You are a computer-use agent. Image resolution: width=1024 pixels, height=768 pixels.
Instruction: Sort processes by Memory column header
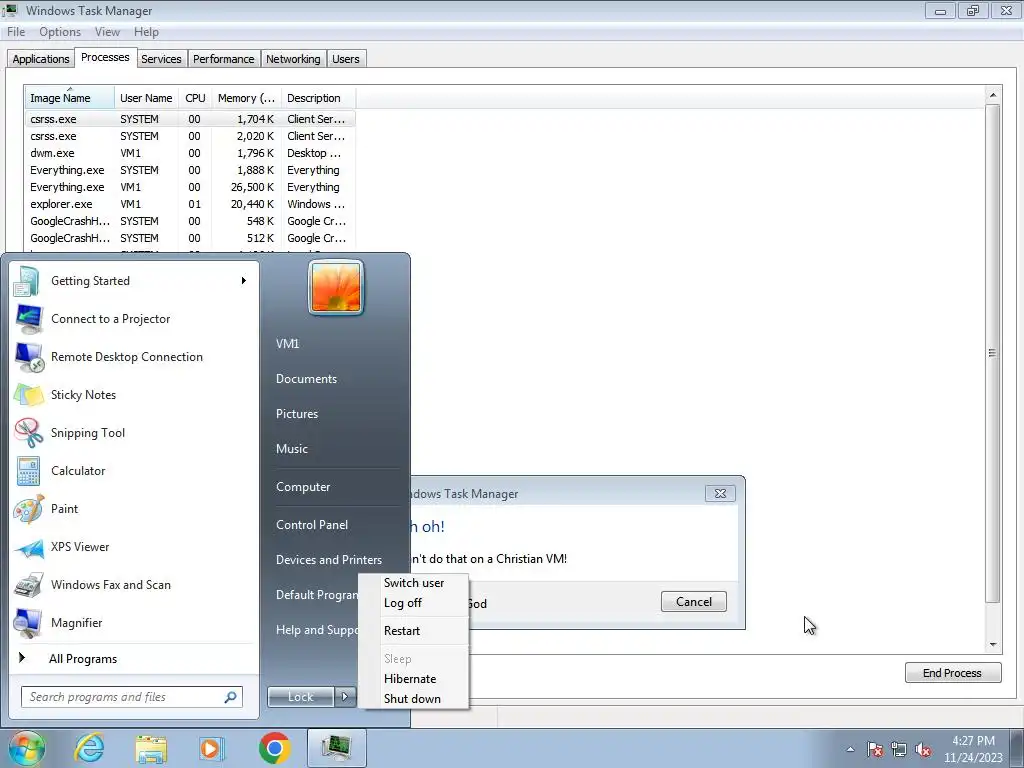coord(246,98)
